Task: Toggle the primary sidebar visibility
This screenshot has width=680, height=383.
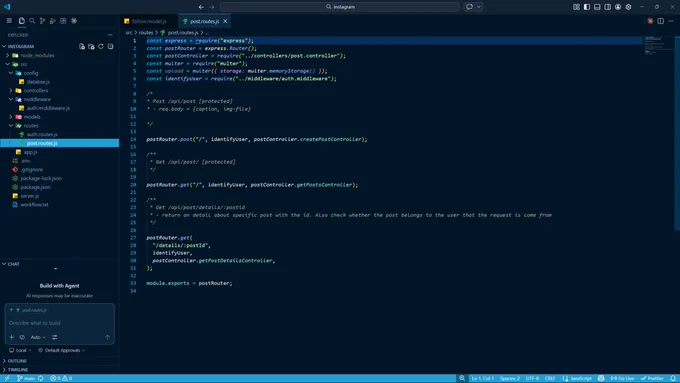Action: click(587, 7)
